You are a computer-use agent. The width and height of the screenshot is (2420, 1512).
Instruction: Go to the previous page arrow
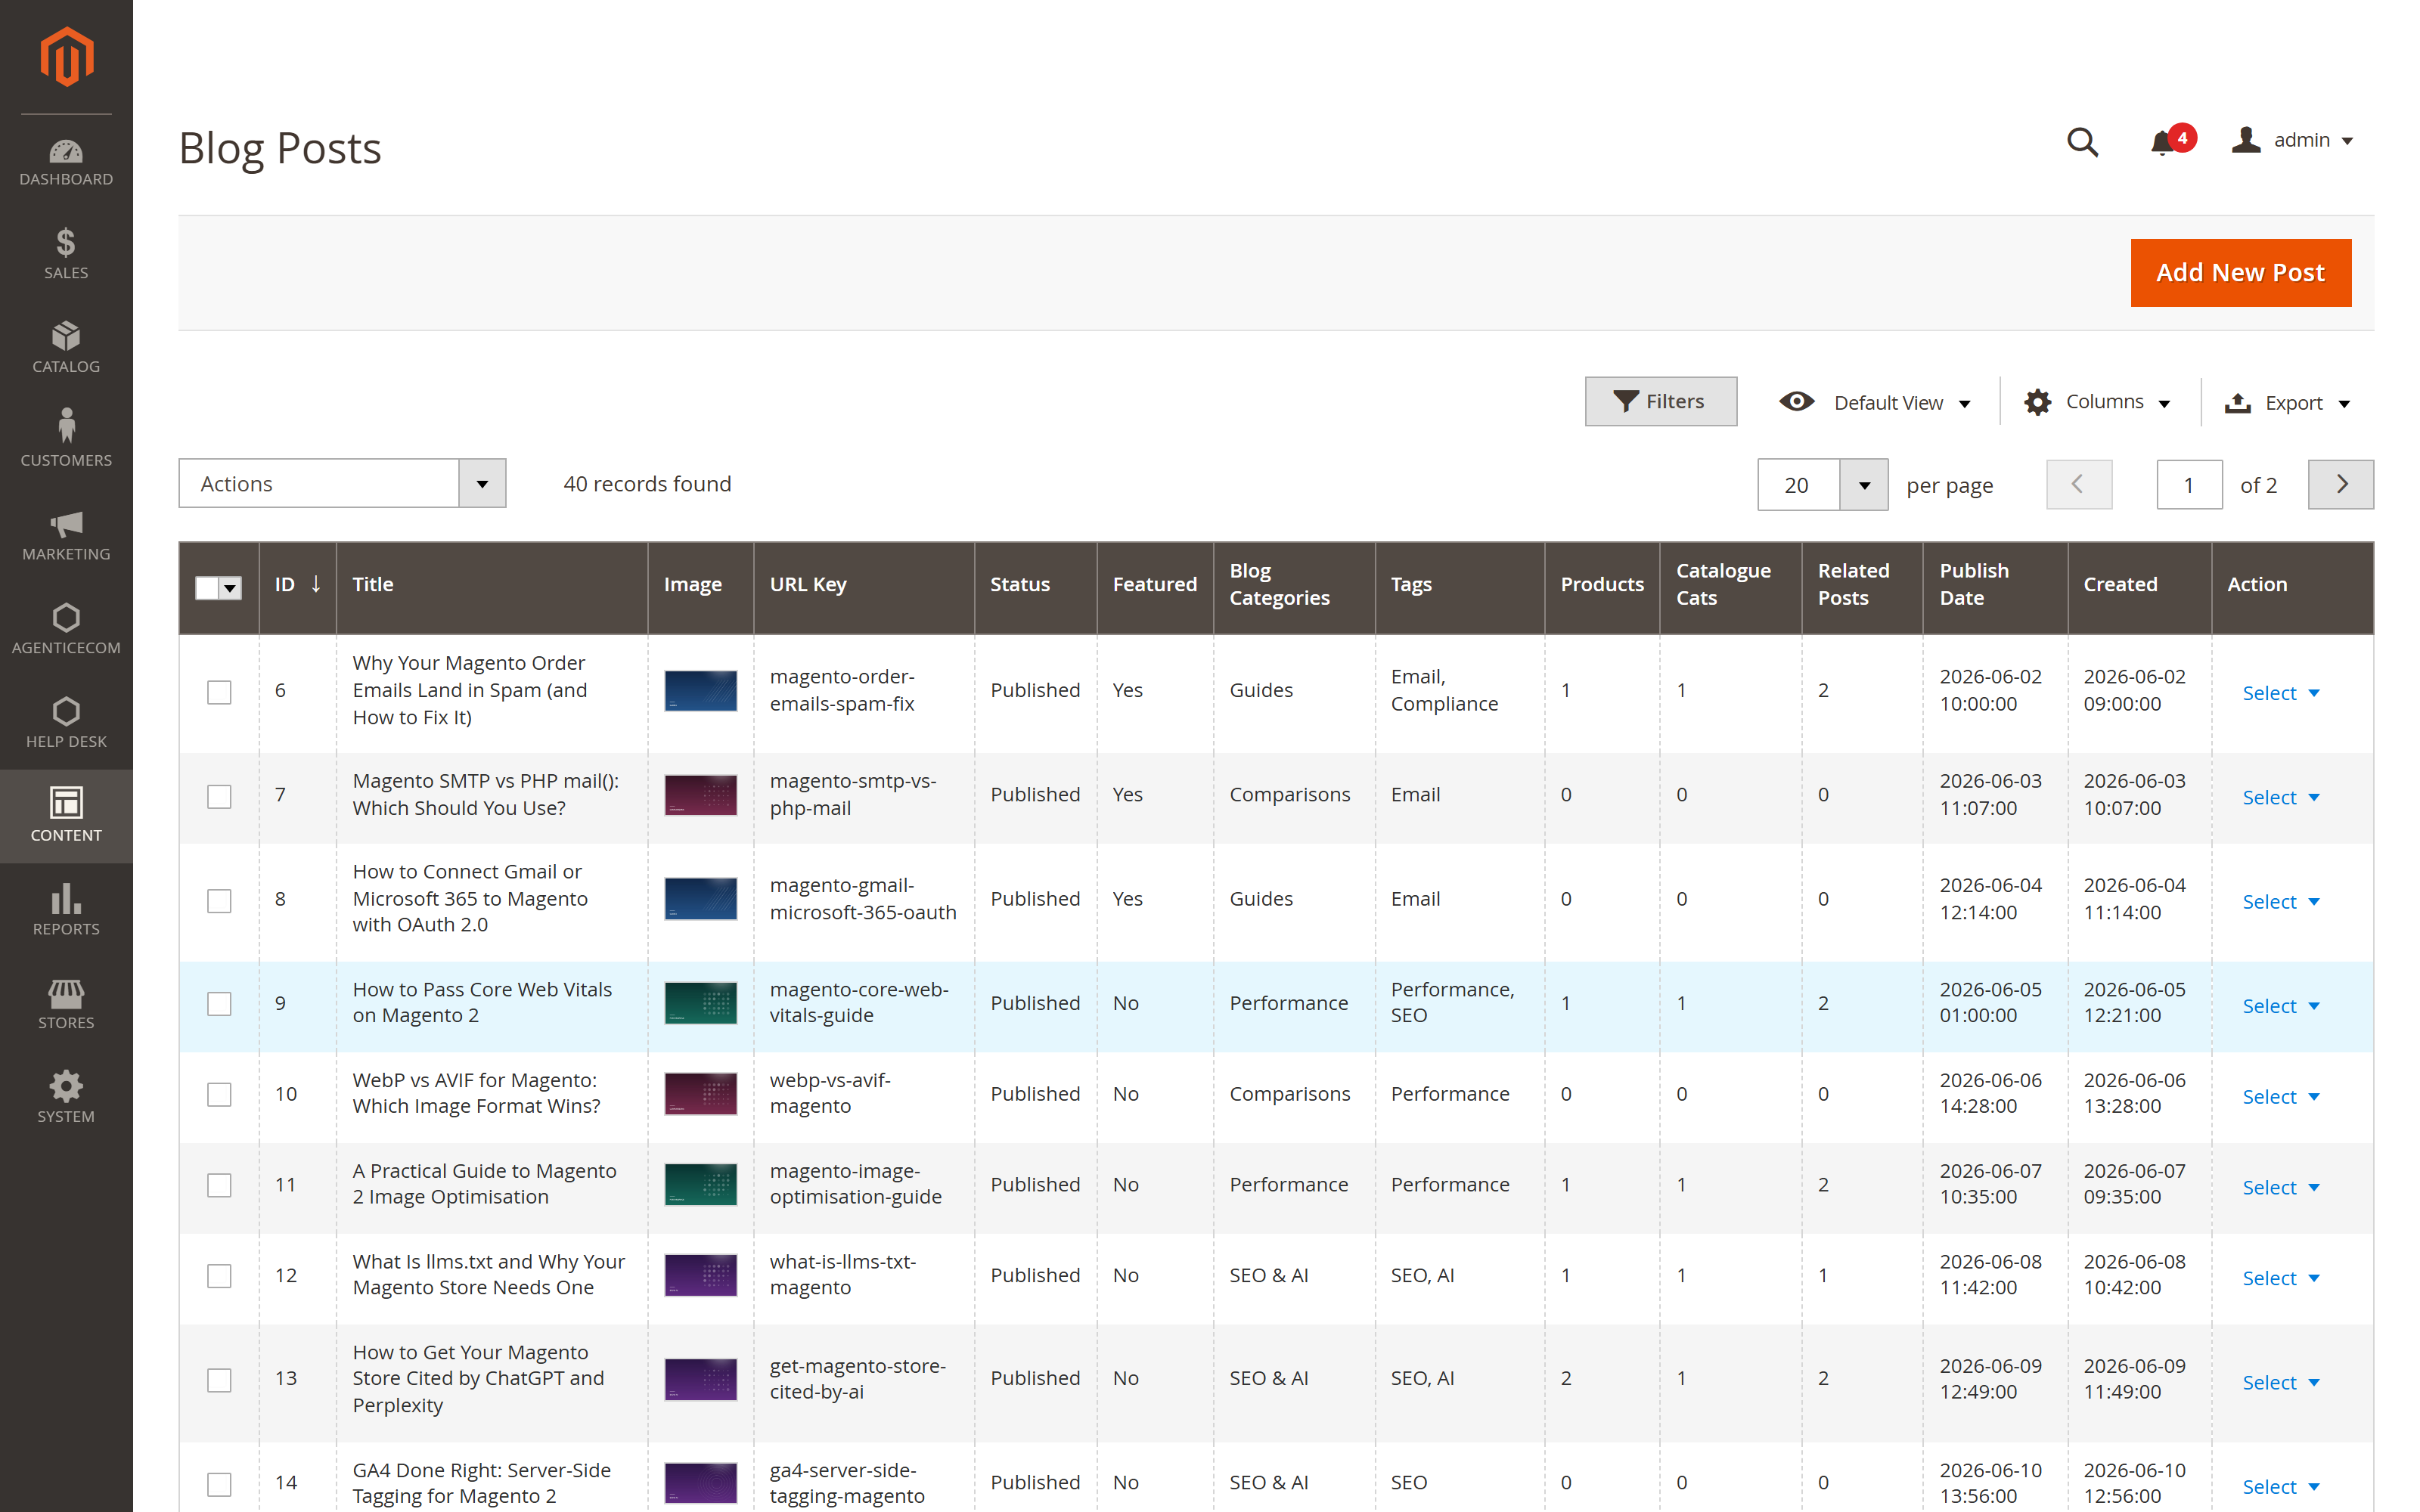2078,485
